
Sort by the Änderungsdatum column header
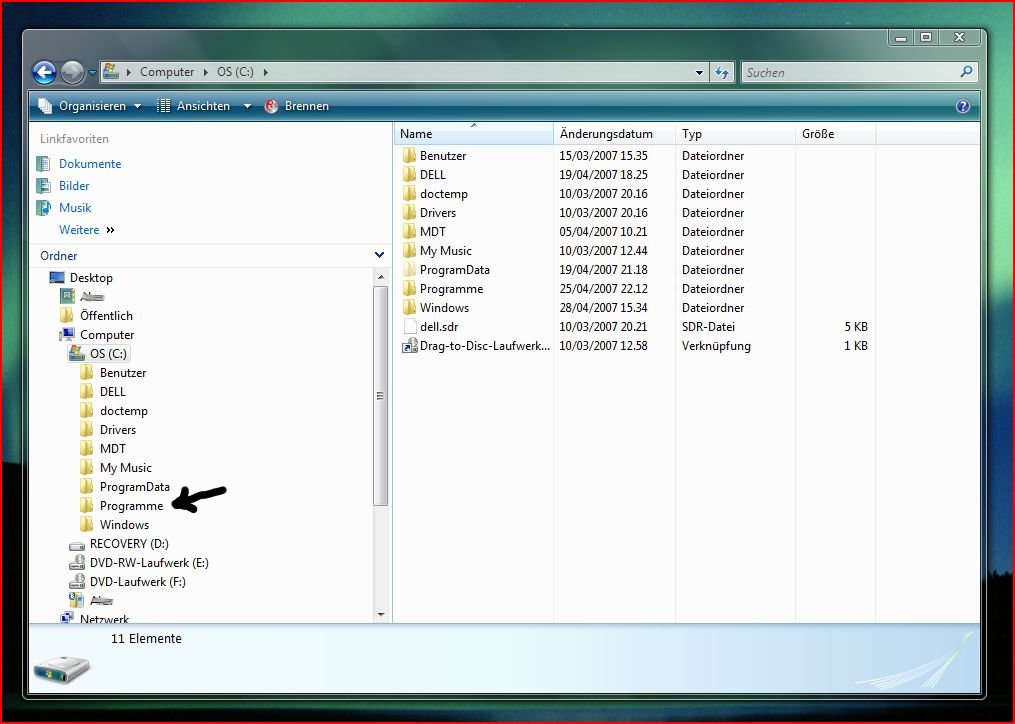click(x=614, y=134)
